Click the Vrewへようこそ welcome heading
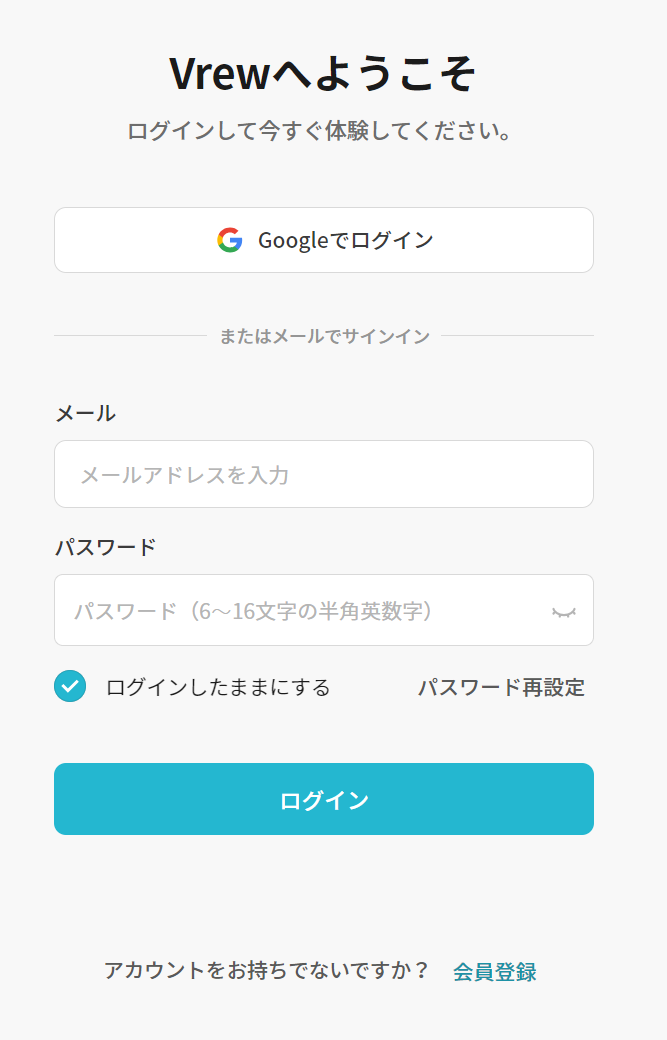Screen dimensions: 667x1040 [x=324, y=72]
